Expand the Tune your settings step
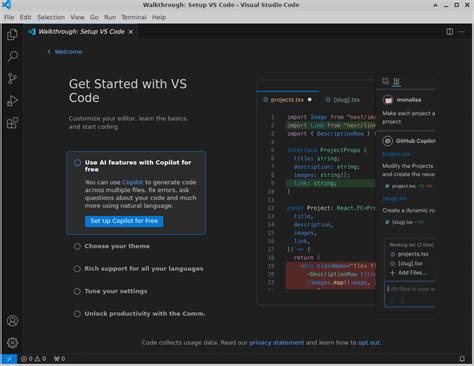Image resolution: width=474 pixels, height=366 pixels. click(116, 291)
